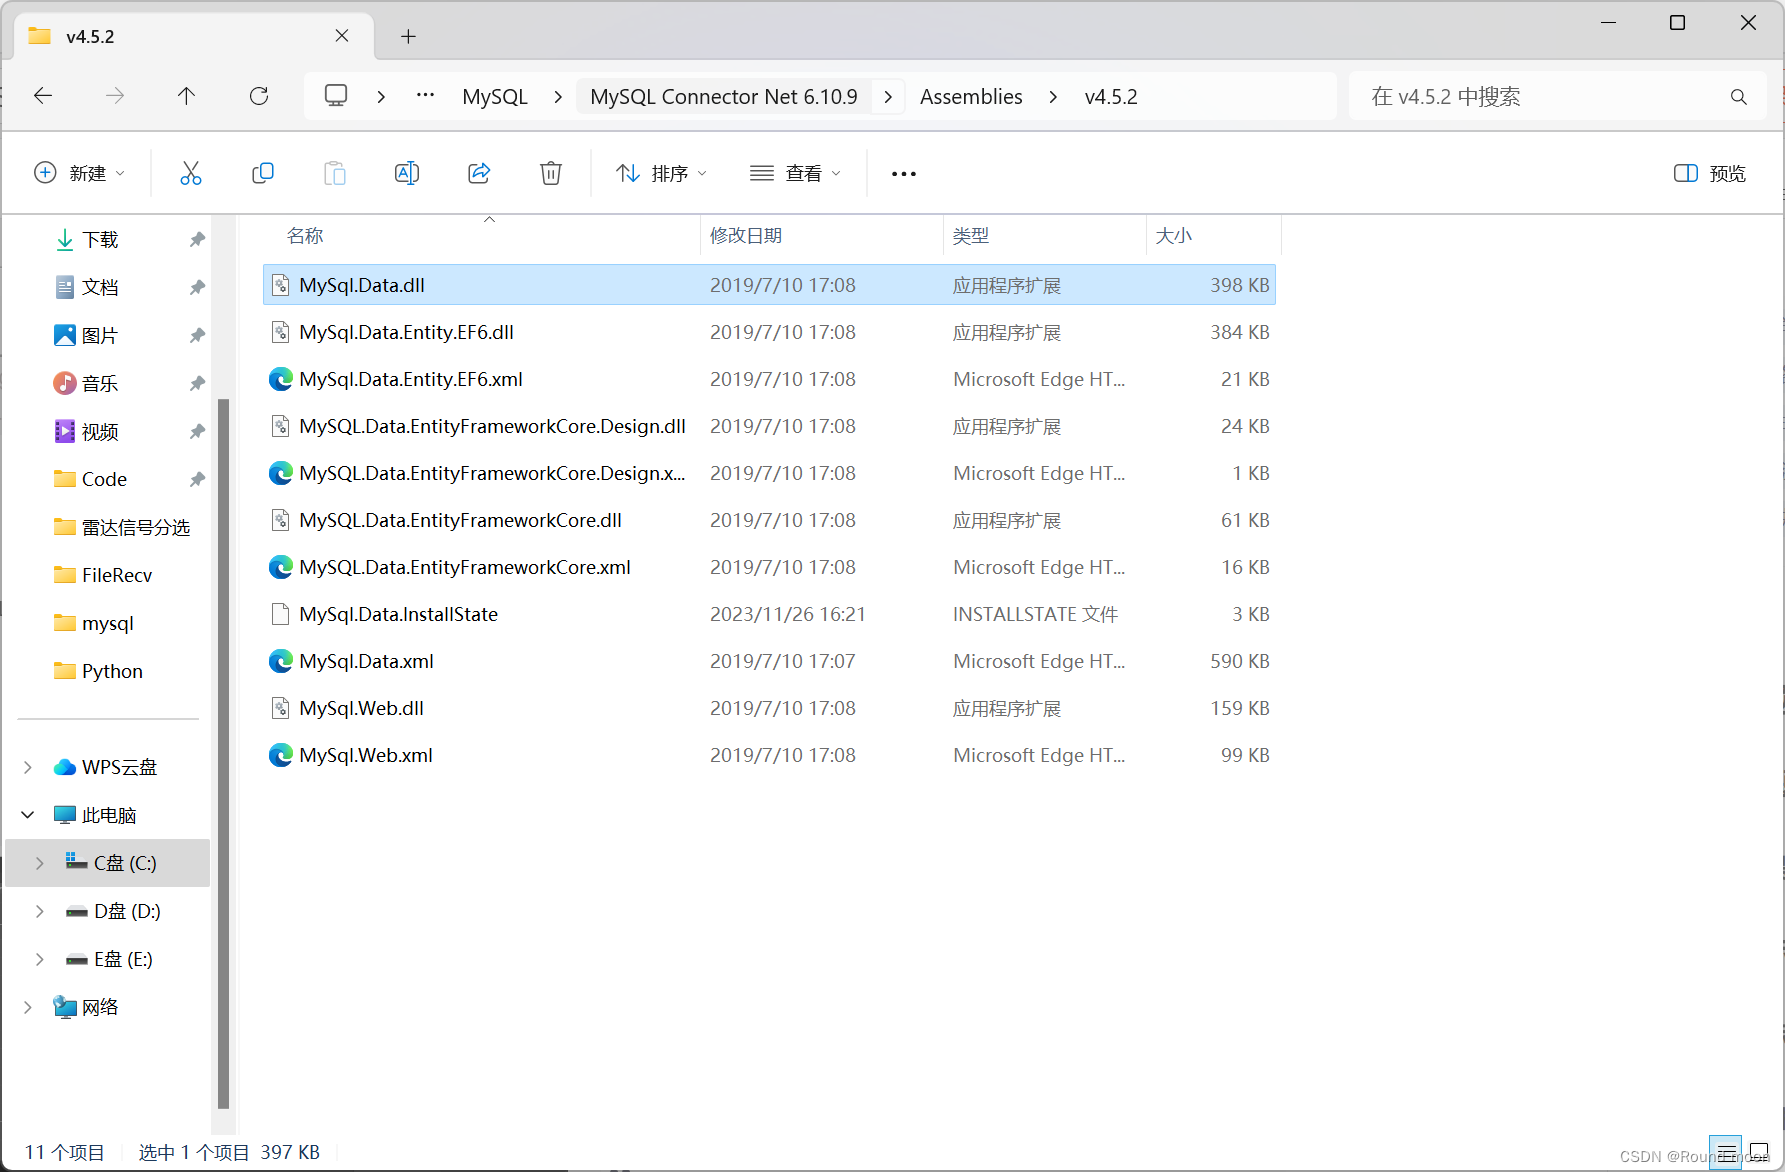This screenshot has height=1172, width=1785.
Task: Click the search magnifier icon
Action: (1739, 97)
